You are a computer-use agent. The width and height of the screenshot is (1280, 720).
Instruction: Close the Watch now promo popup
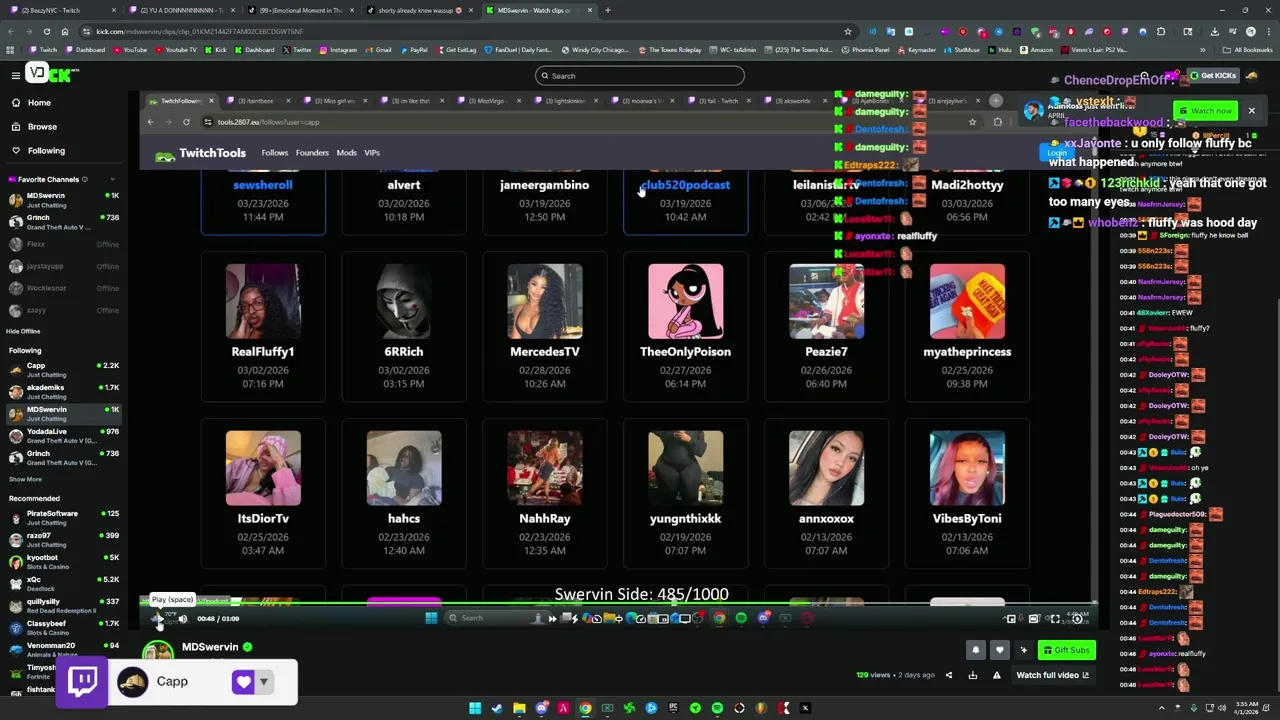pyautogui.click(x=1251, y=111)
